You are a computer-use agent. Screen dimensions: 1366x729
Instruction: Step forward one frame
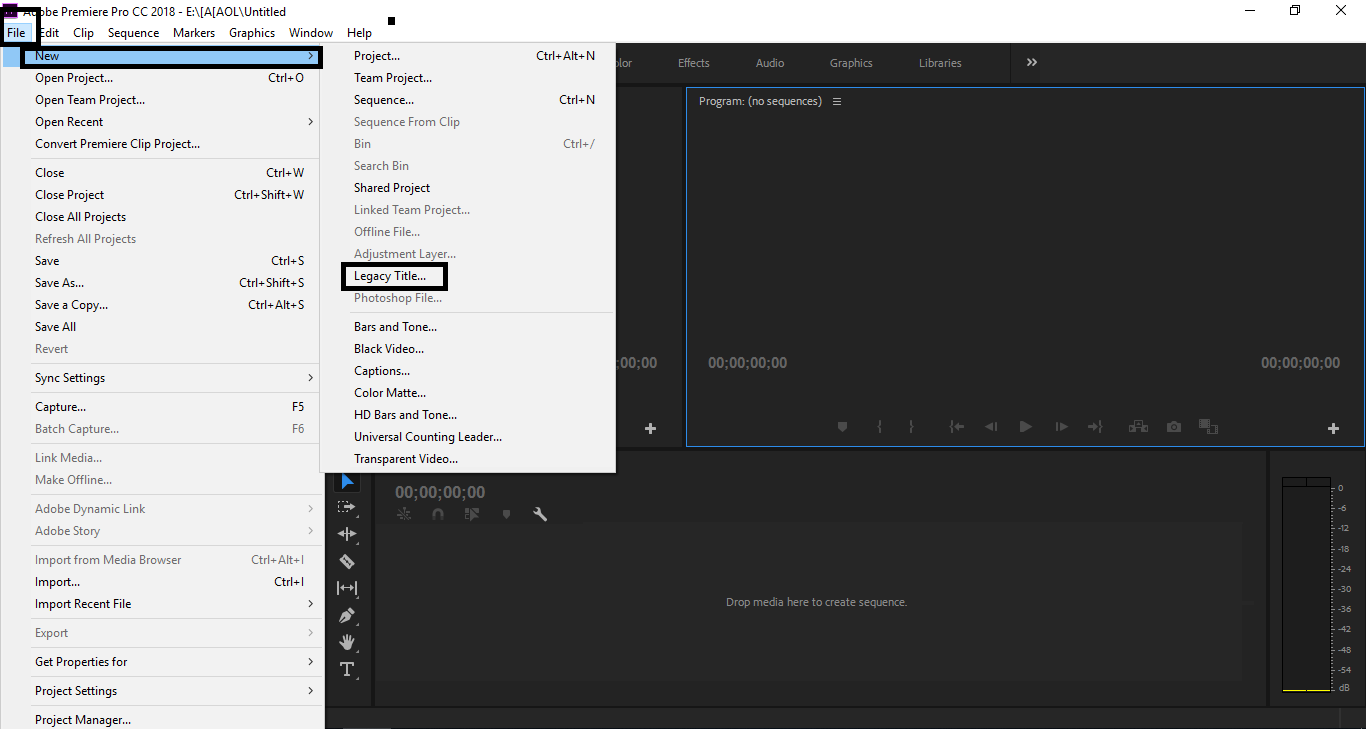pyautogui.click(x=1061, y=427)
